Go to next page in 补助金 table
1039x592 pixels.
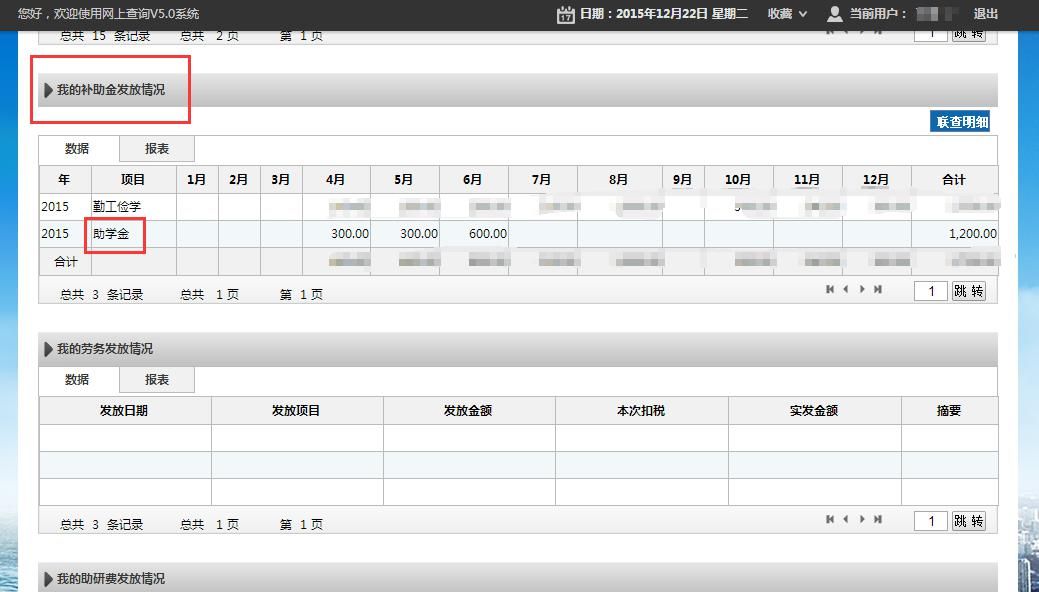click(862, 290)
